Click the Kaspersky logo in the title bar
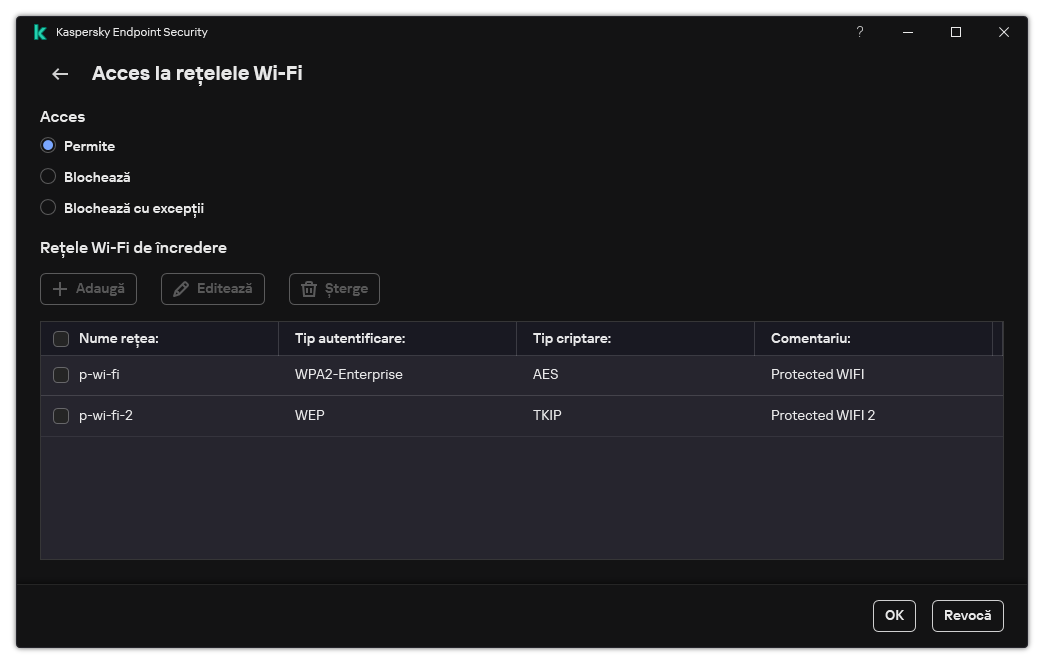The height and width of the screenshot is (664, 1044). tap(39, 32)
